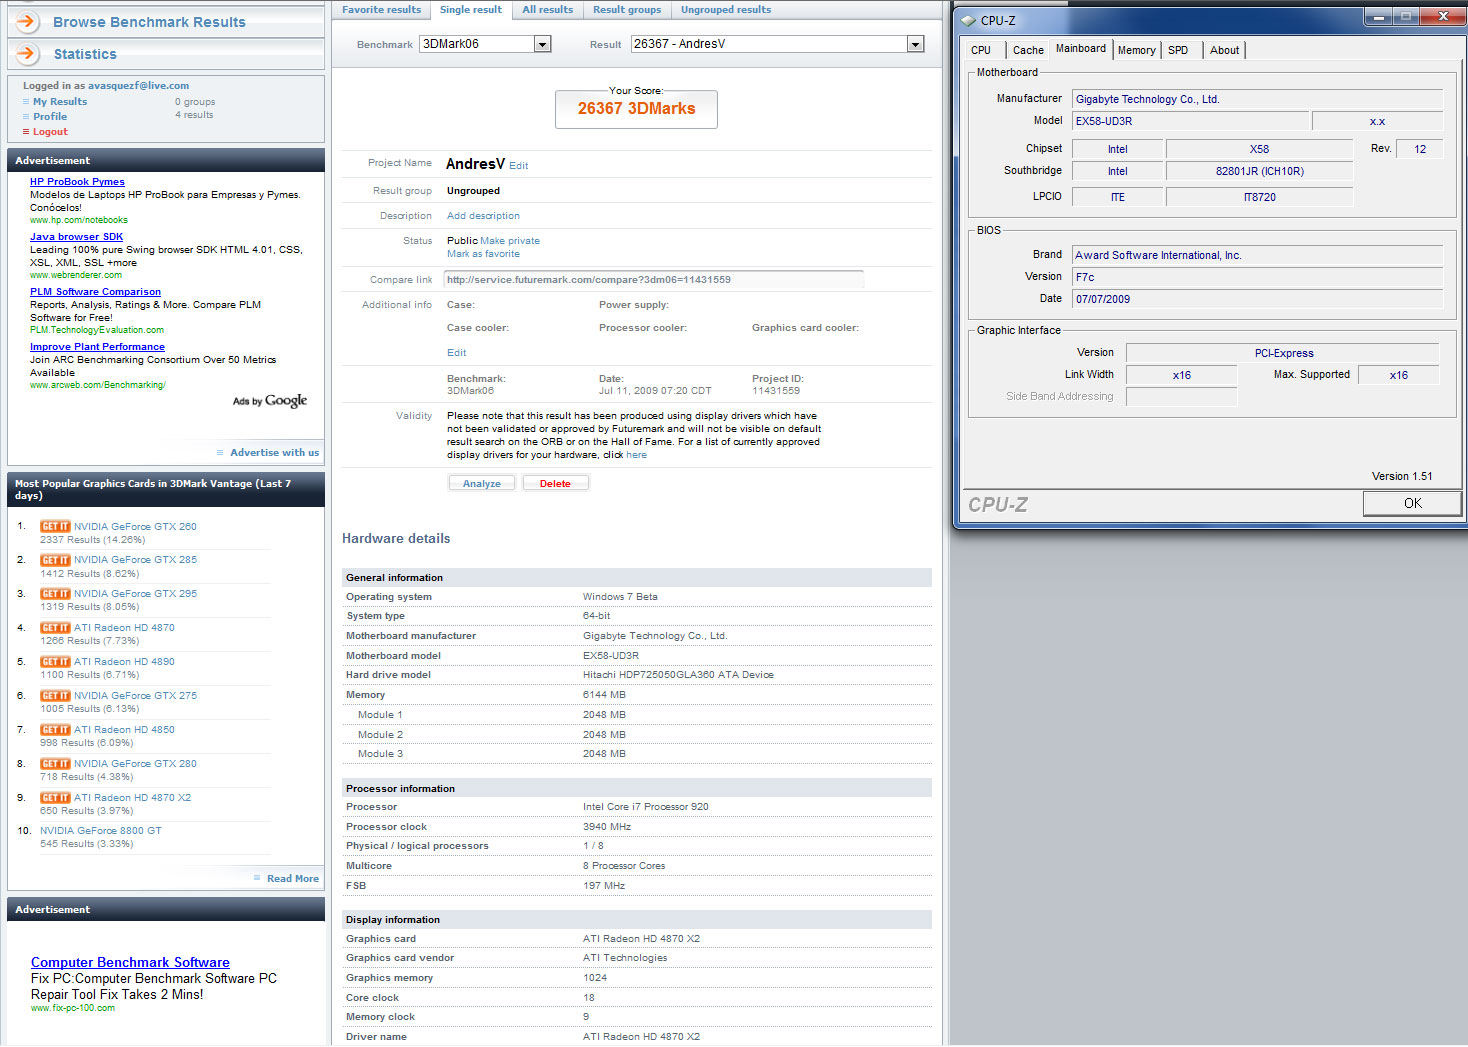Click the Intel Core i7 Processor 920 value
Screen dimensions: 1468x1047
pos(646,807)
